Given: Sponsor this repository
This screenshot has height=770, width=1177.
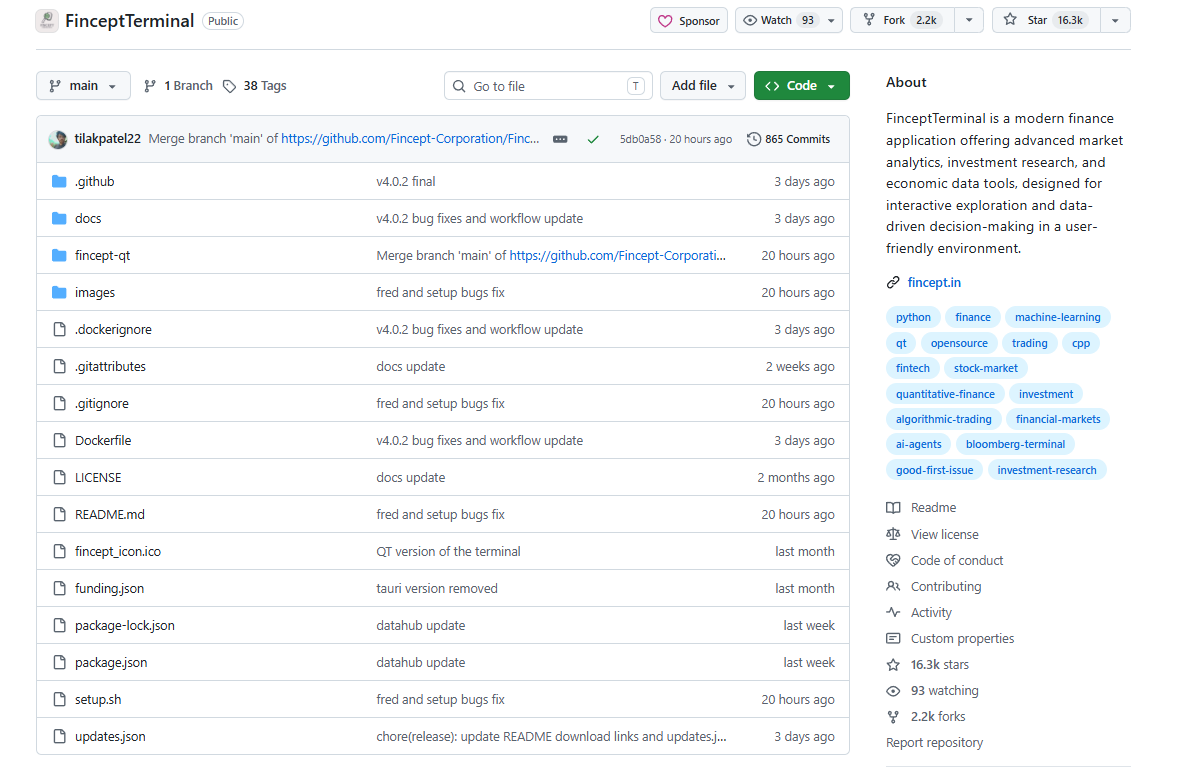Looking at the screenshot, I should 689,20.
